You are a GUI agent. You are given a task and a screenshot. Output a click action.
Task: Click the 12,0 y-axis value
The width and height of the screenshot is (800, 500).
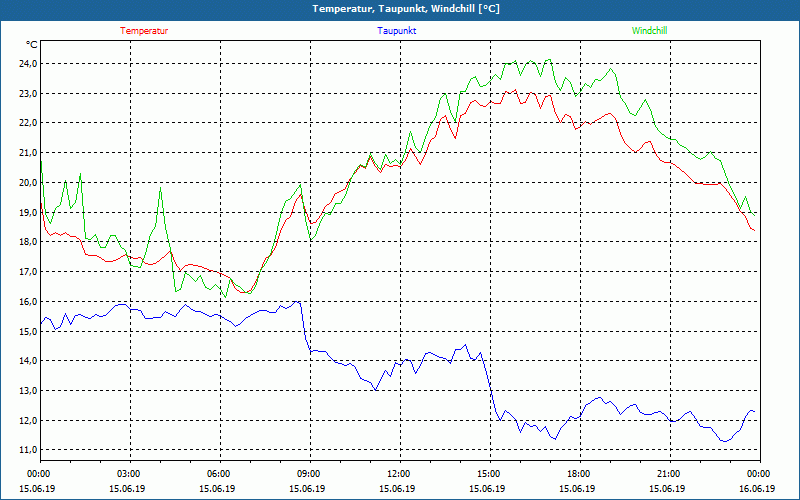coord(28,420)
